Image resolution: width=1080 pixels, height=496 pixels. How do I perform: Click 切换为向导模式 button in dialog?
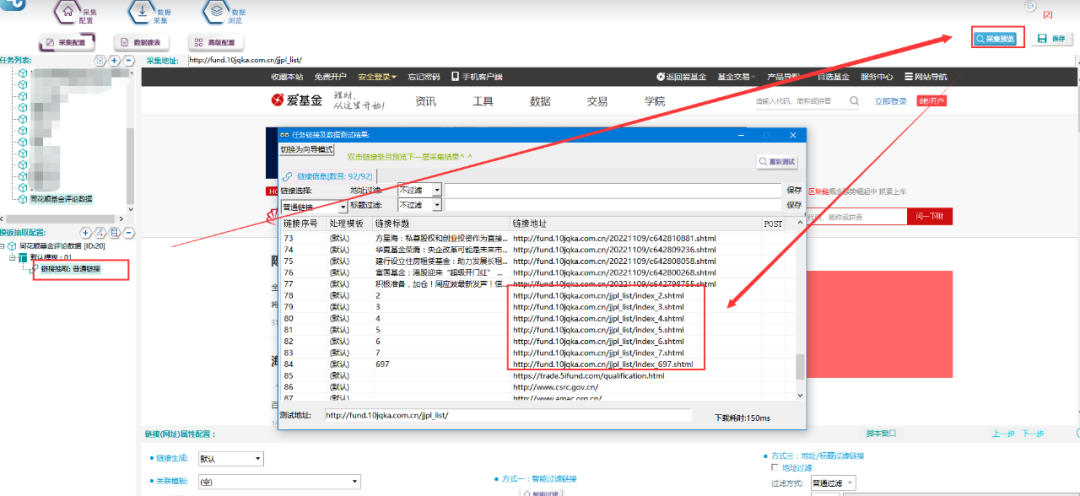(307, 149)
